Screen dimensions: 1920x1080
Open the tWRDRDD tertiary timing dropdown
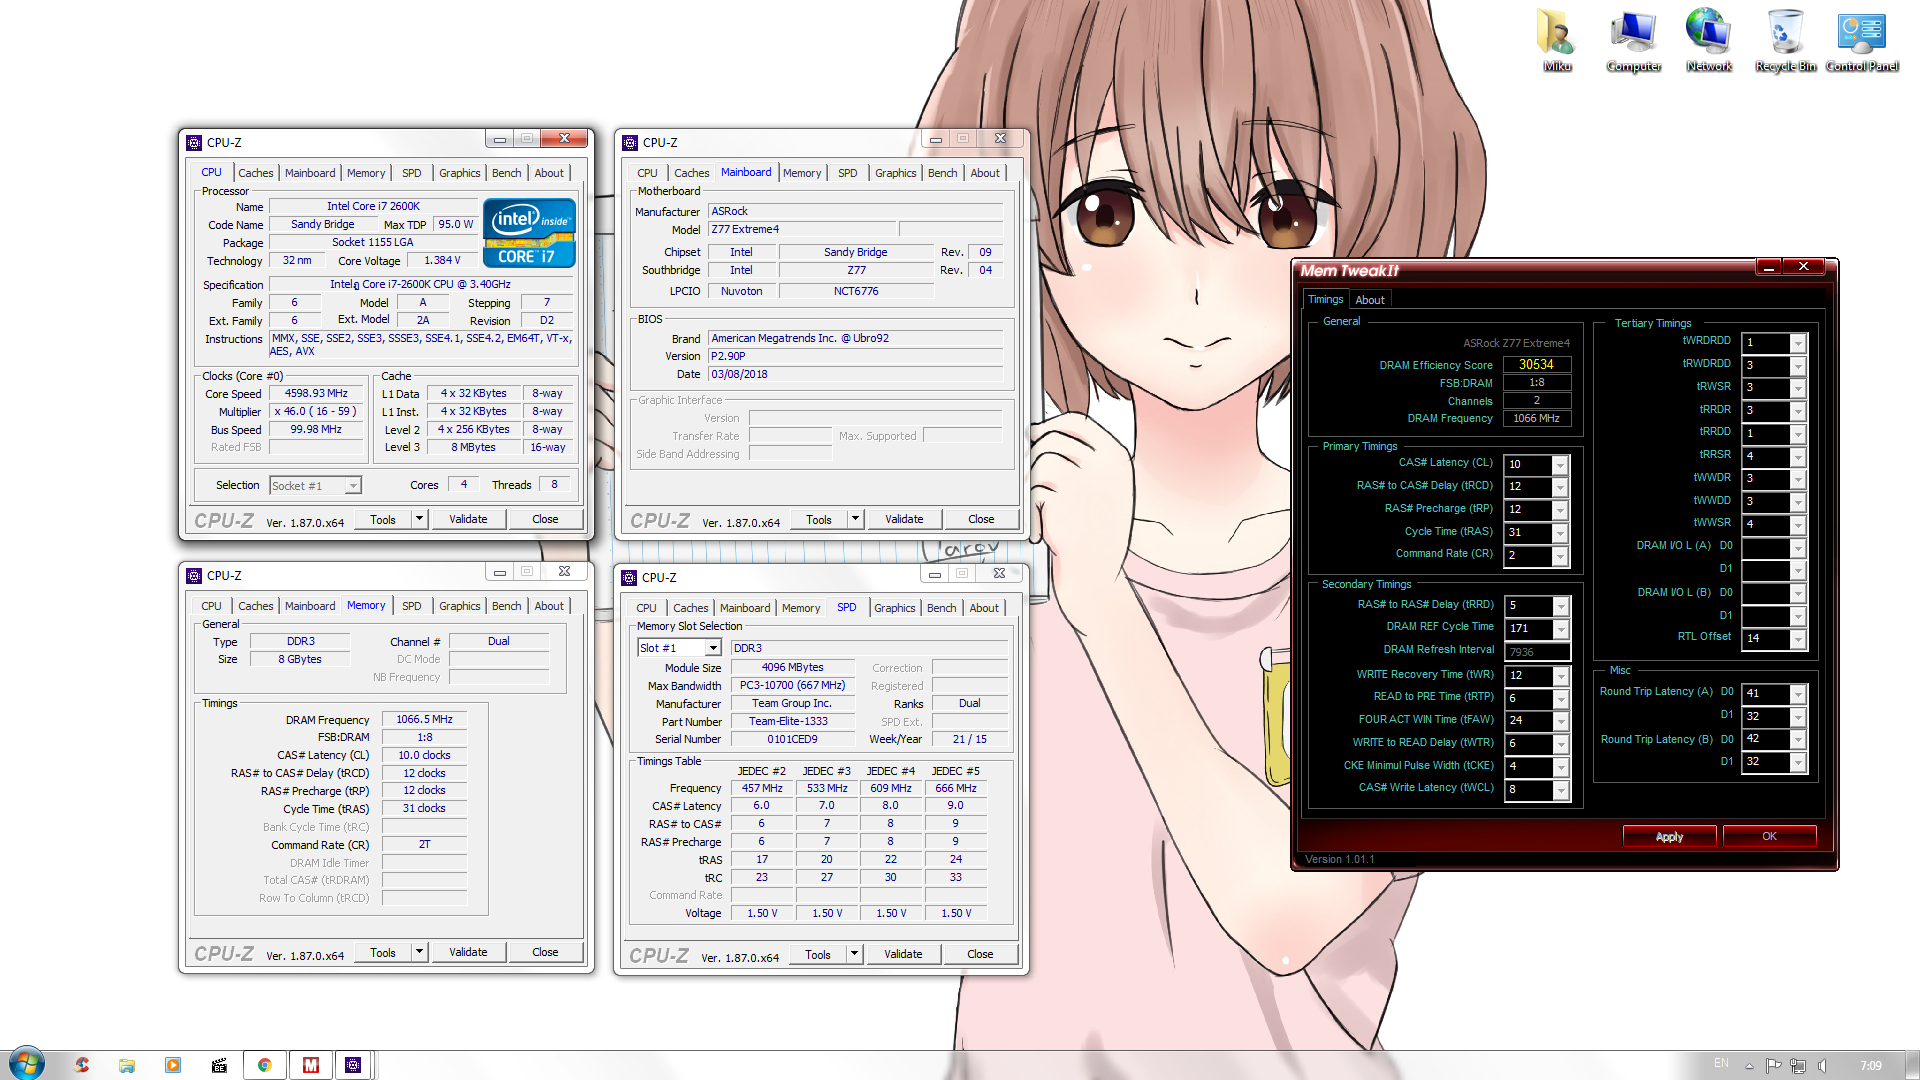(x=1798, y=343)
